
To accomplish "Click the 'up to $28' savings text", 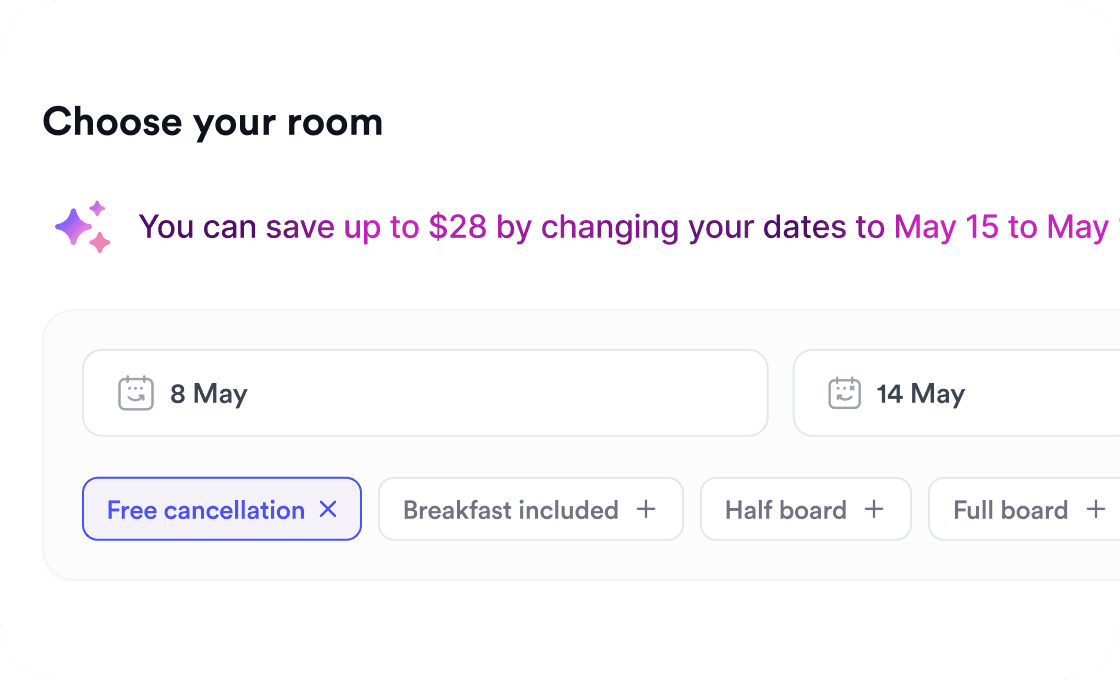I will [x=415, y=227].
